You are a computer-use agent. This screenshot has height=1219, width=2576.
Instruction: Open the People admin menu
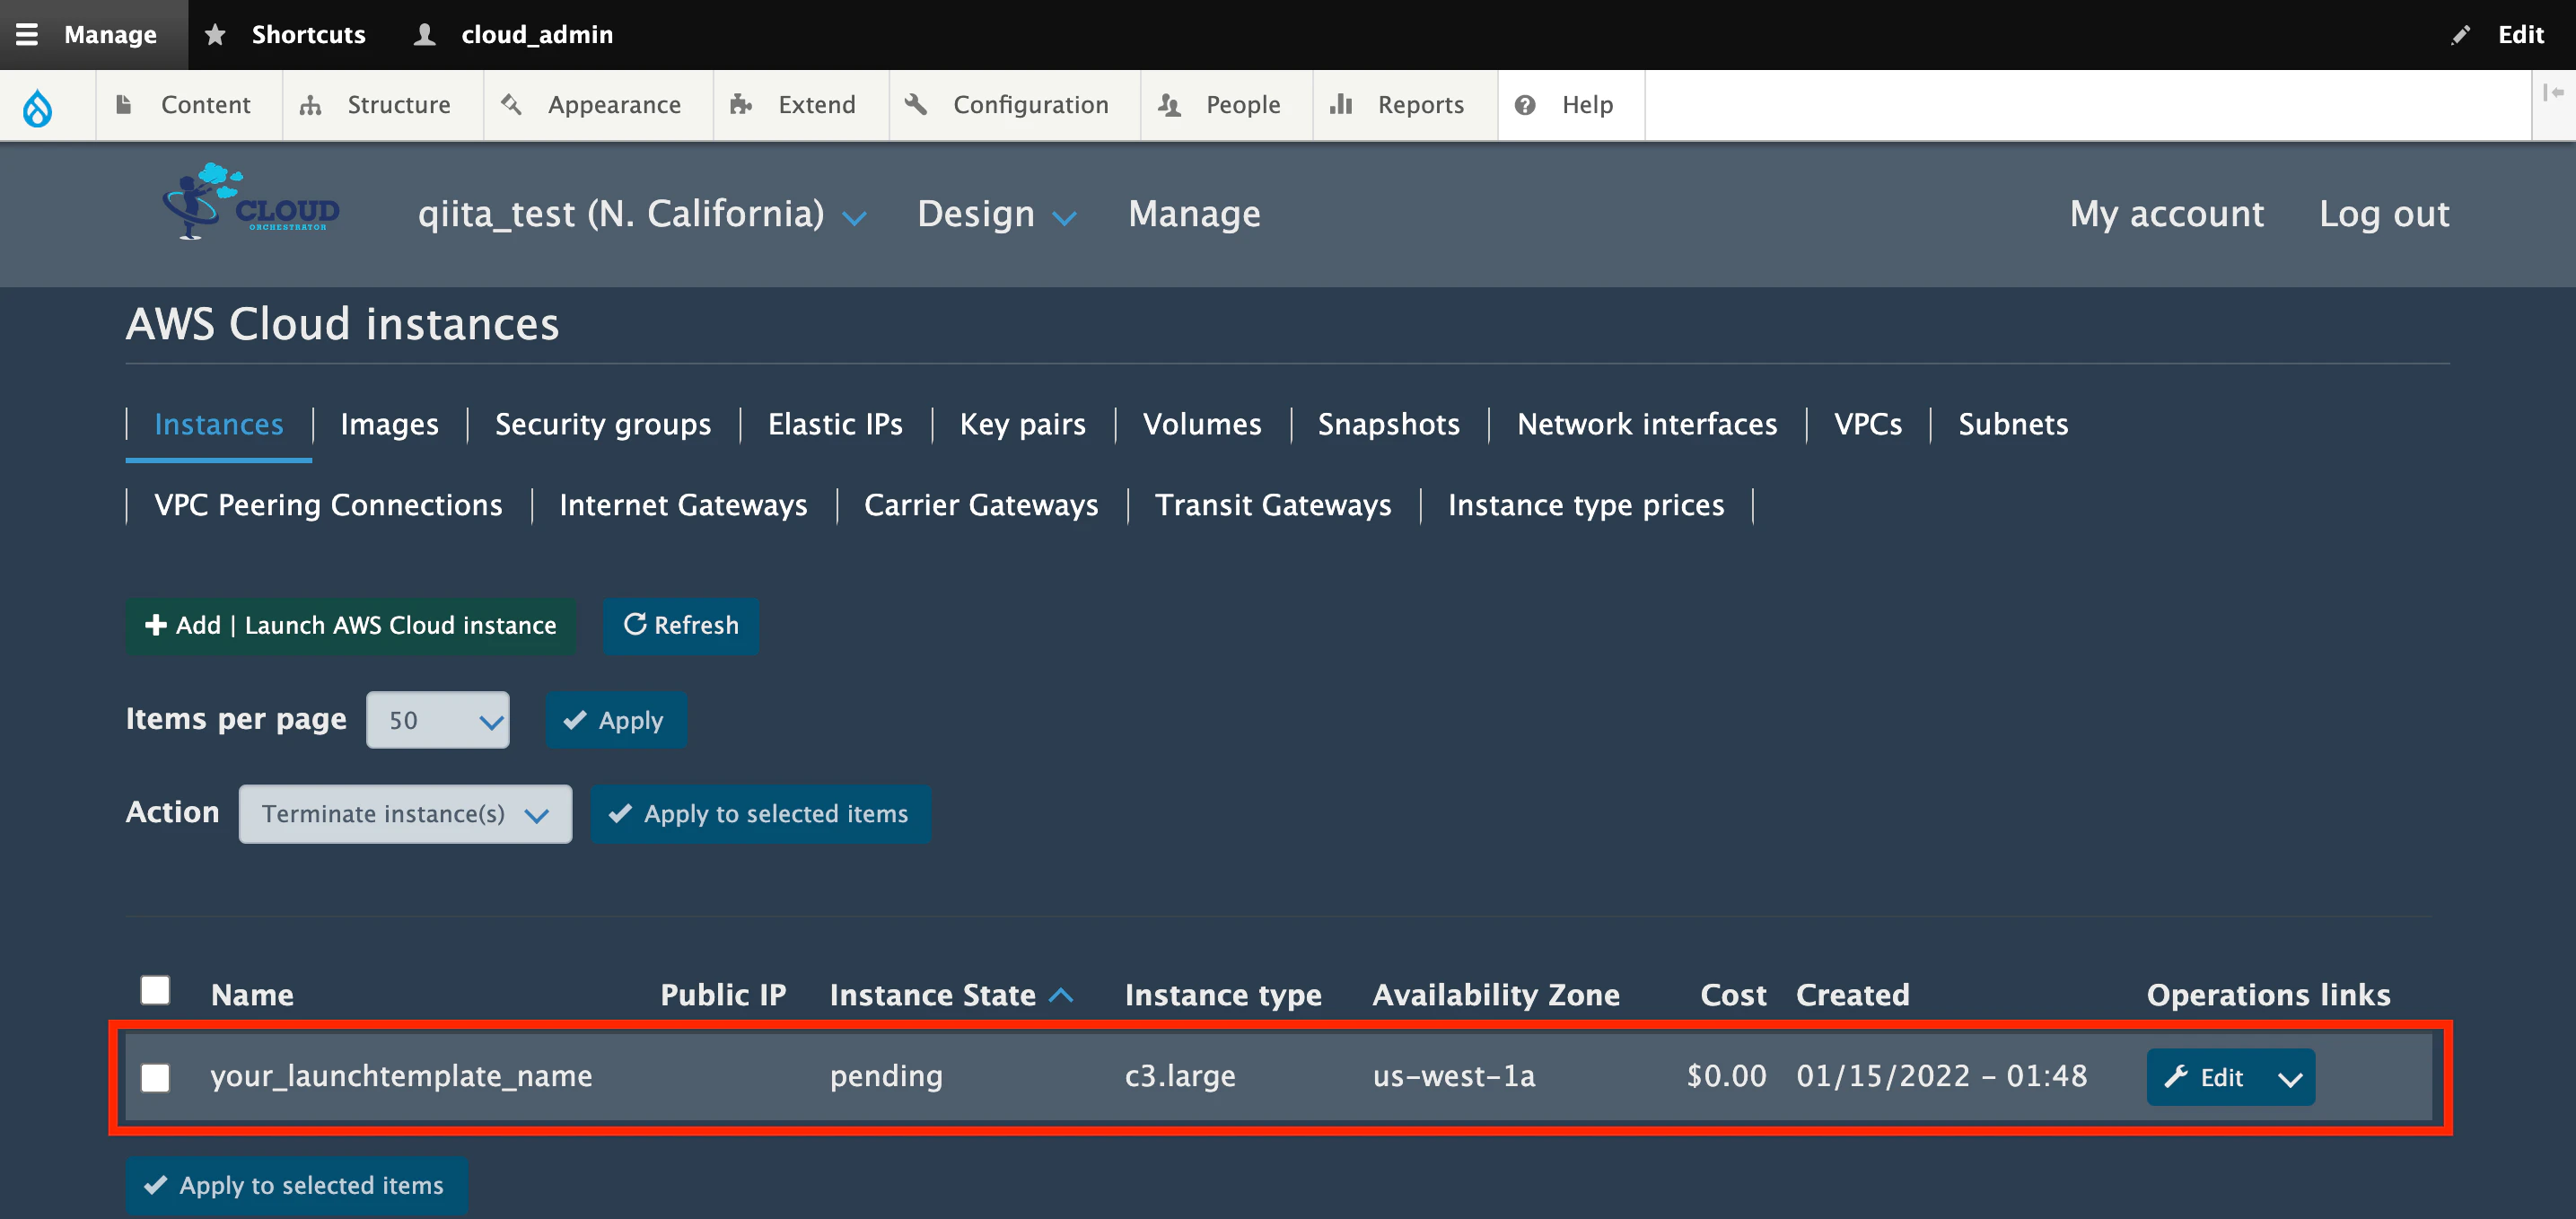[x=1226, y=105]
